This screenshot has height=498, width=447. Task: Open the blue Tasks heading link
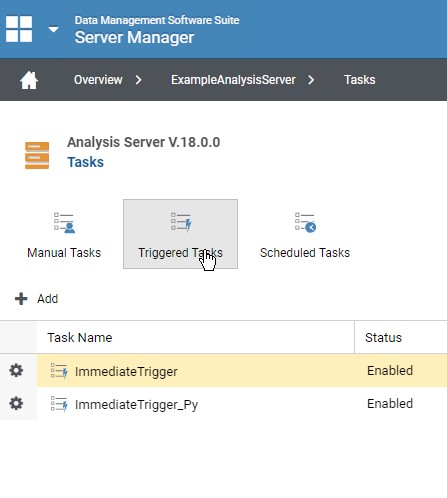tap(85, 162)
